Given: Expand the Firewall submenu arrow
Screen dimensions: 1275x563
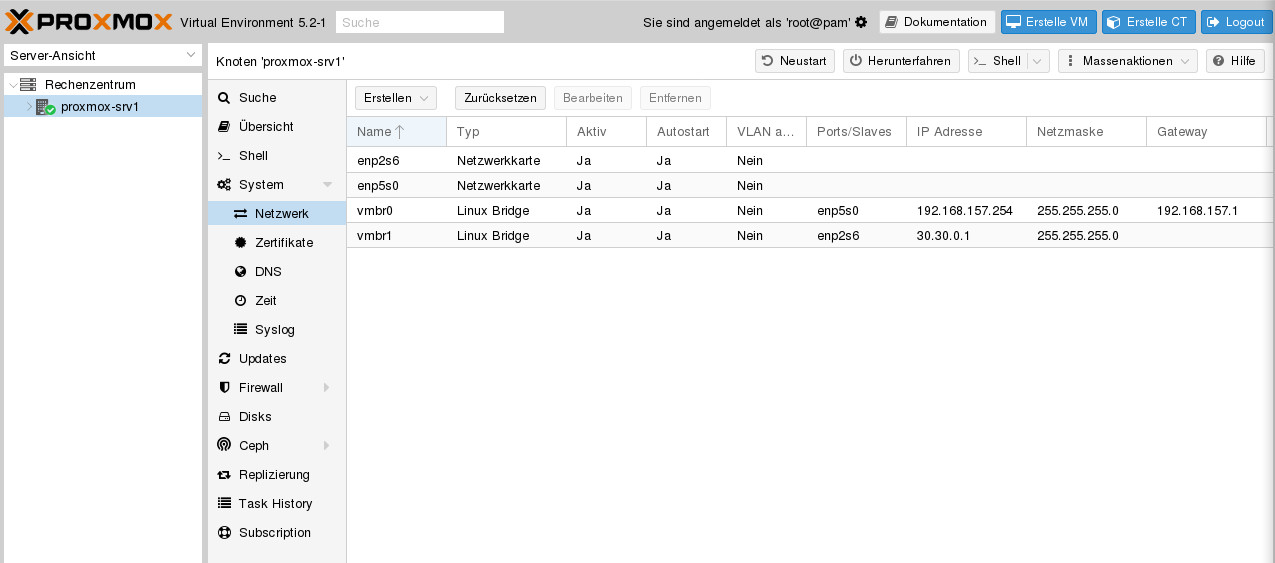Looking at the screenshot, I should pyautogui.click(x=326, y=388).
